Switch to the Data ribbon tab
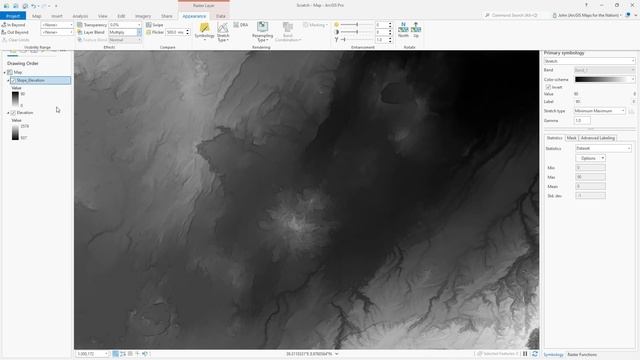This screenshot has width=640, height=360. pyautogui.click(x=221, y=16)
